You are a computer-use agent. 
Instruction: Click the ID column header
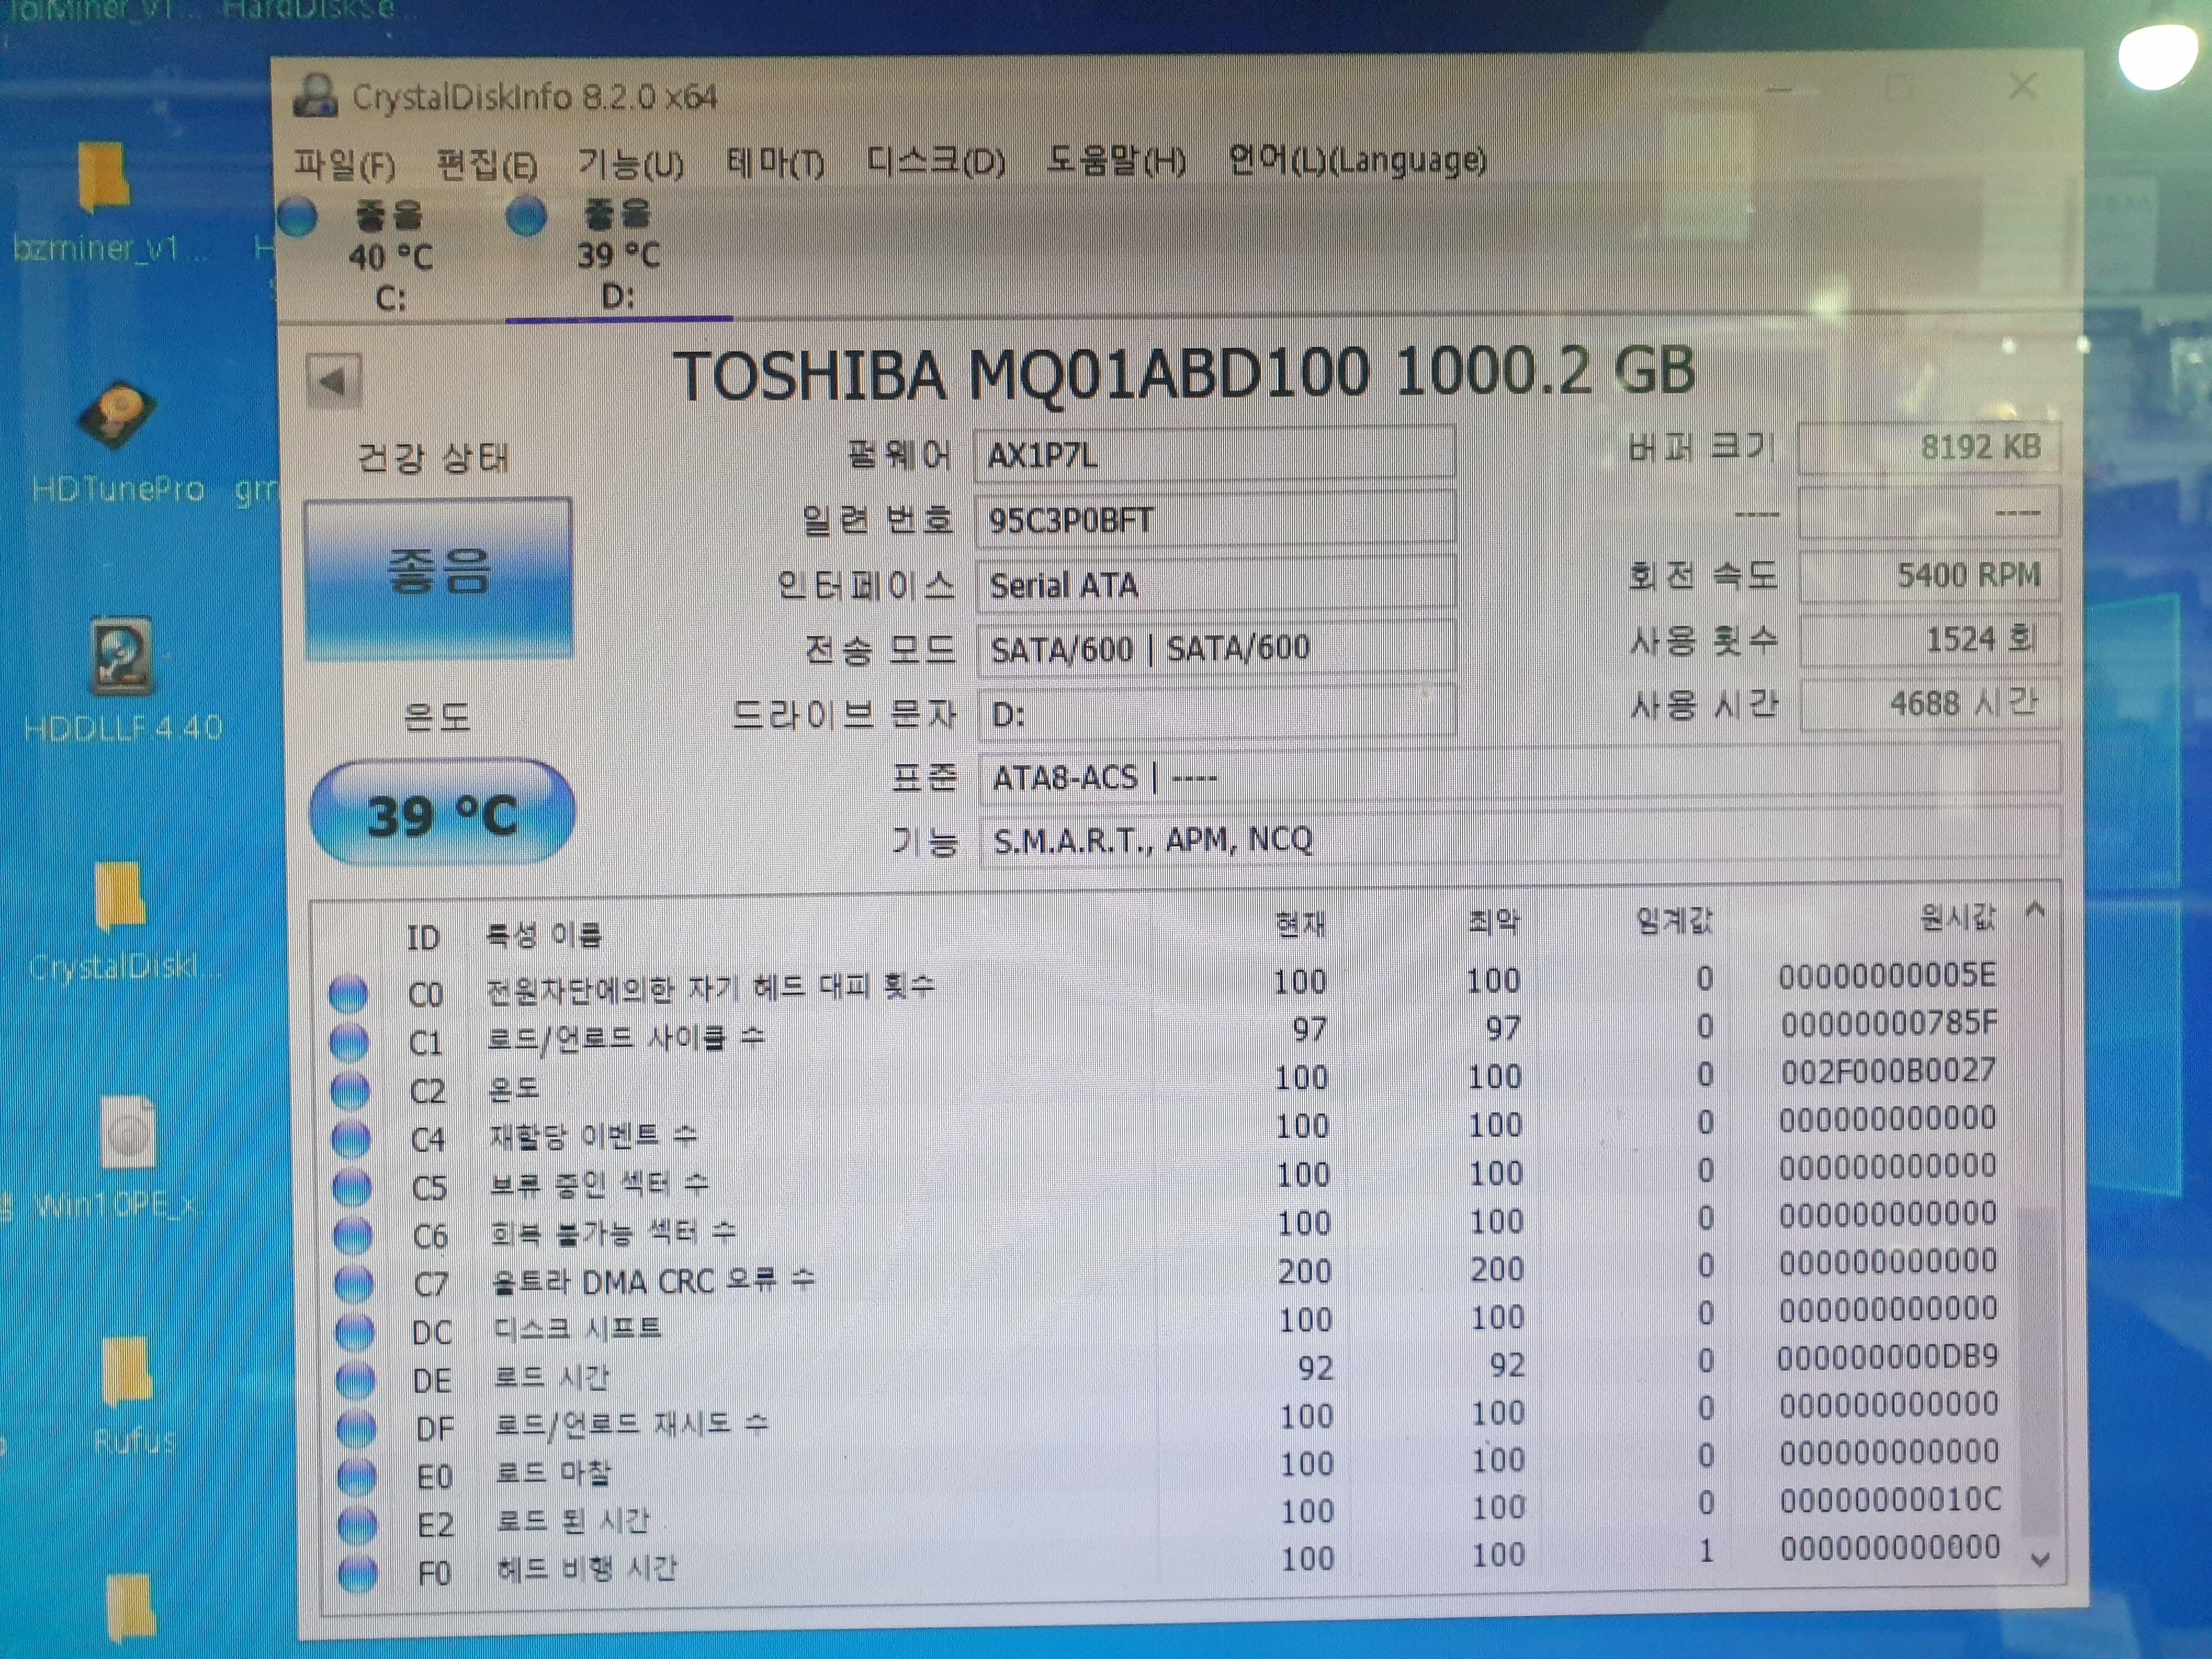(x=423, y=938)
